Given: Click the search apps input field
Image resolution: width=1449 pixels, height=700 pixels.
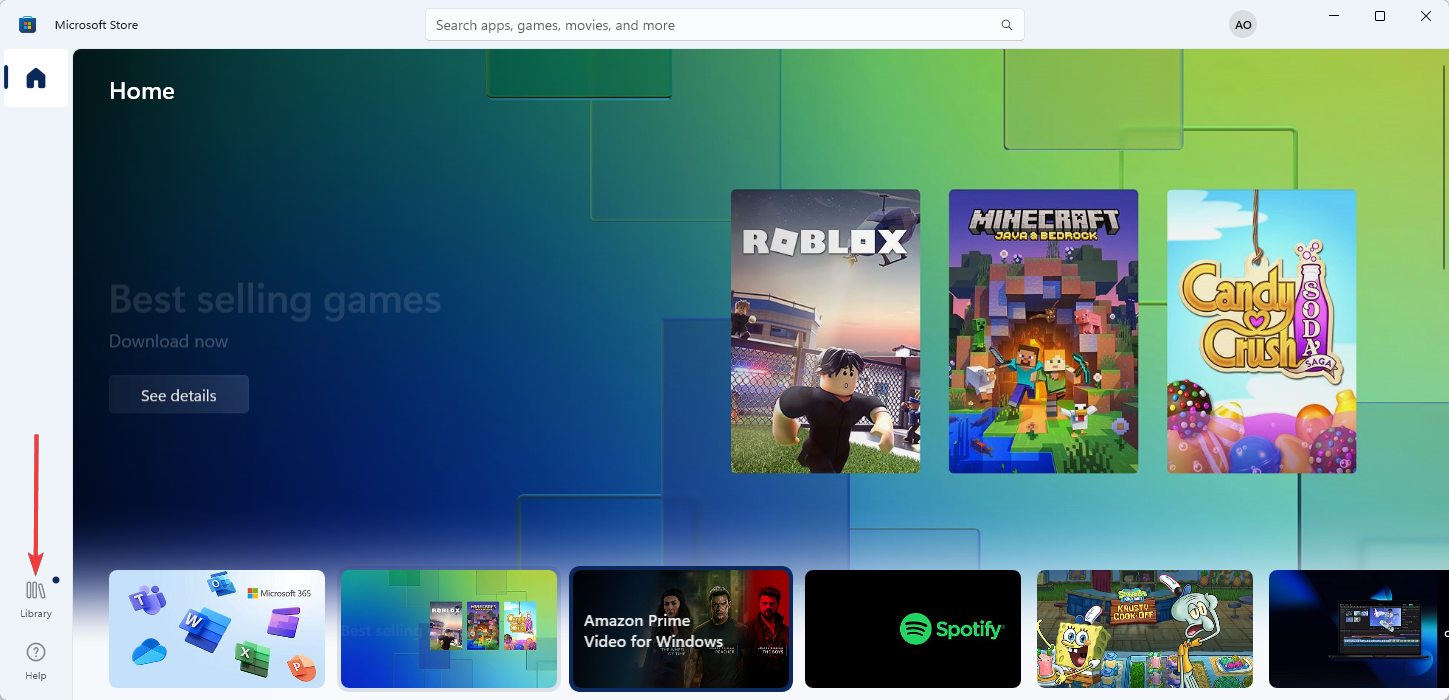Looking at the screenshot, I should tap(725, 25).
